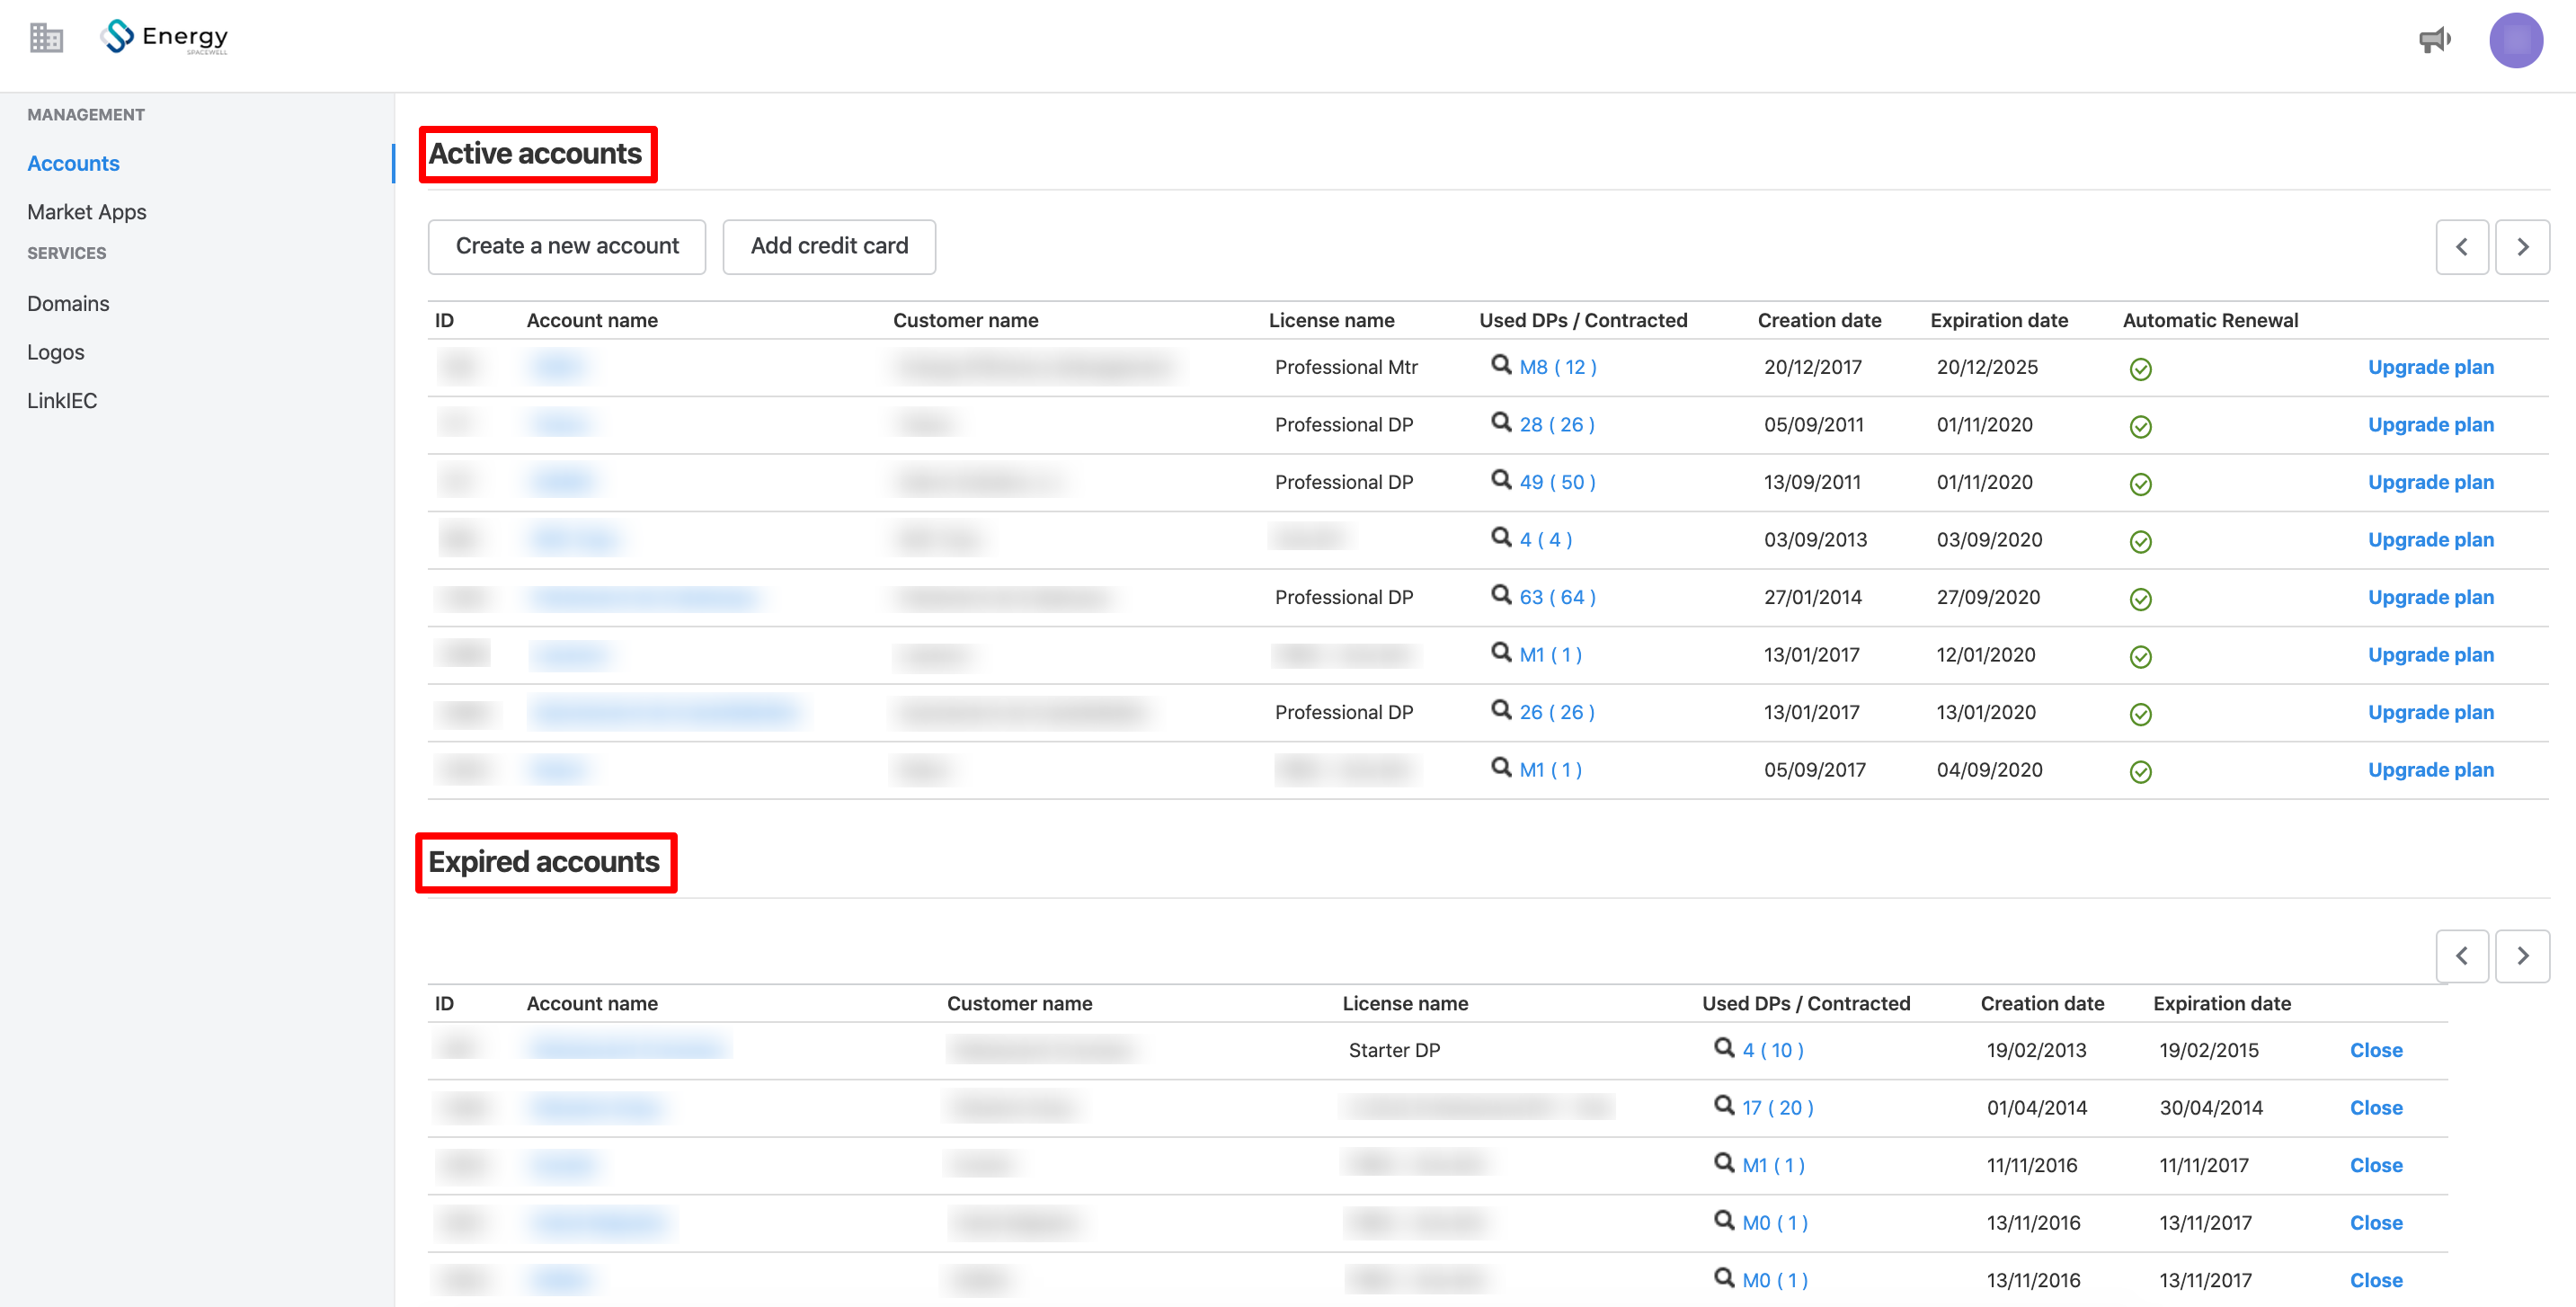Image resolution: width=2576 pixels, height=1307 pixels.
Task: Click magnifier icon beside M8 ( 12 )
Action: click(1501, 364)
